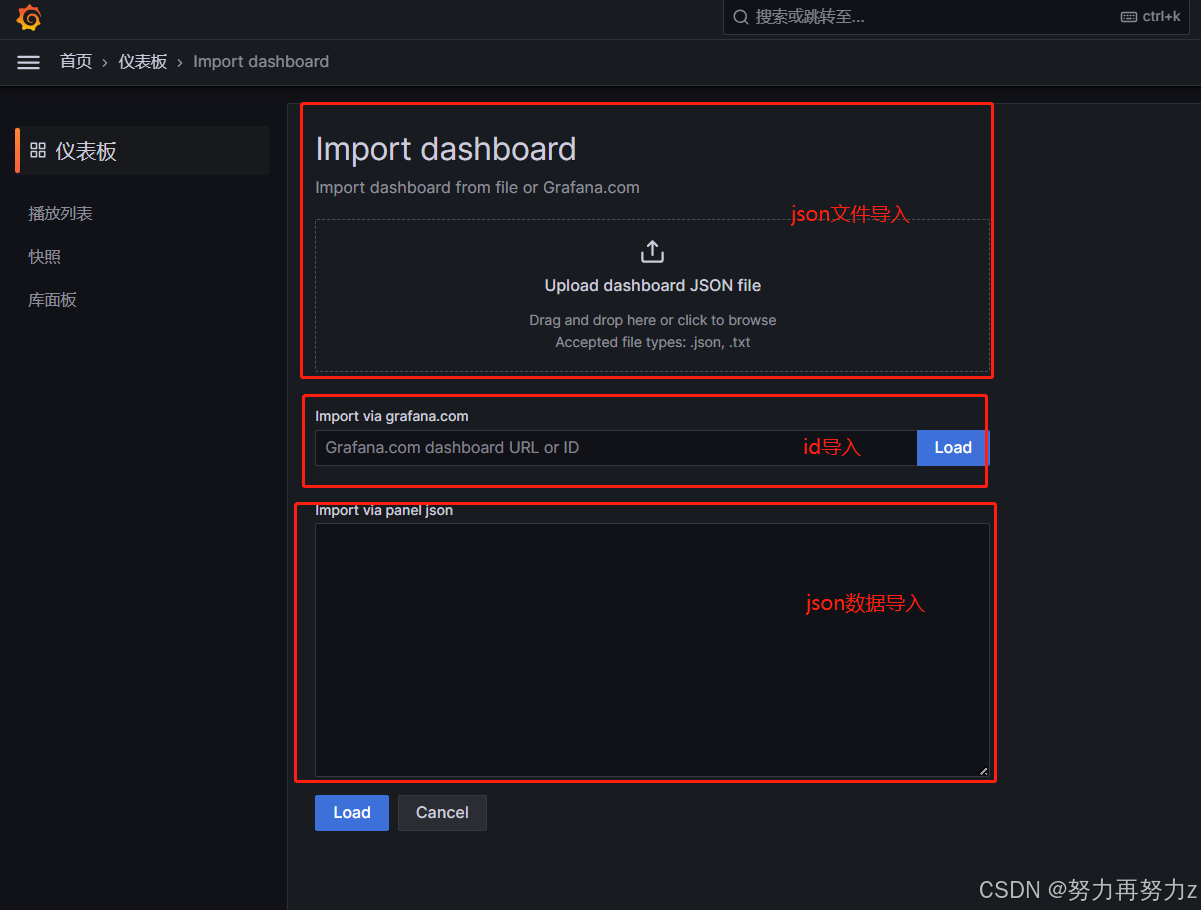
Task: Open the 仪表板 breadcrumb link
Action: [x=143, y=62]
